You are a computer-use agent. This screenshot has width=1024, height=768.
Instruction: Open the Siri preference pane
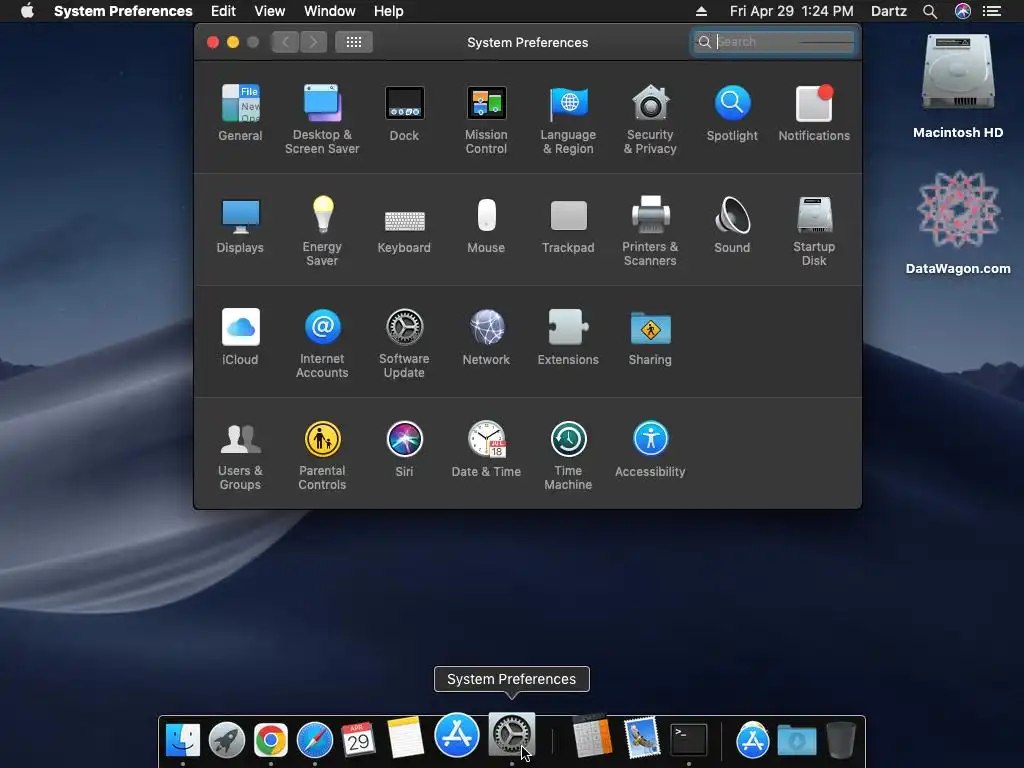click(x=404, y=449)
